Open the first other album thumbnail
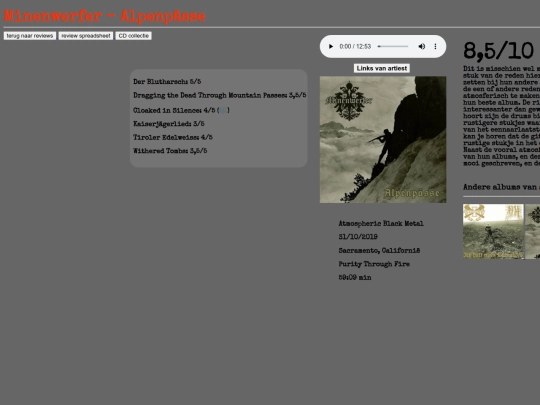 [493, 231]
